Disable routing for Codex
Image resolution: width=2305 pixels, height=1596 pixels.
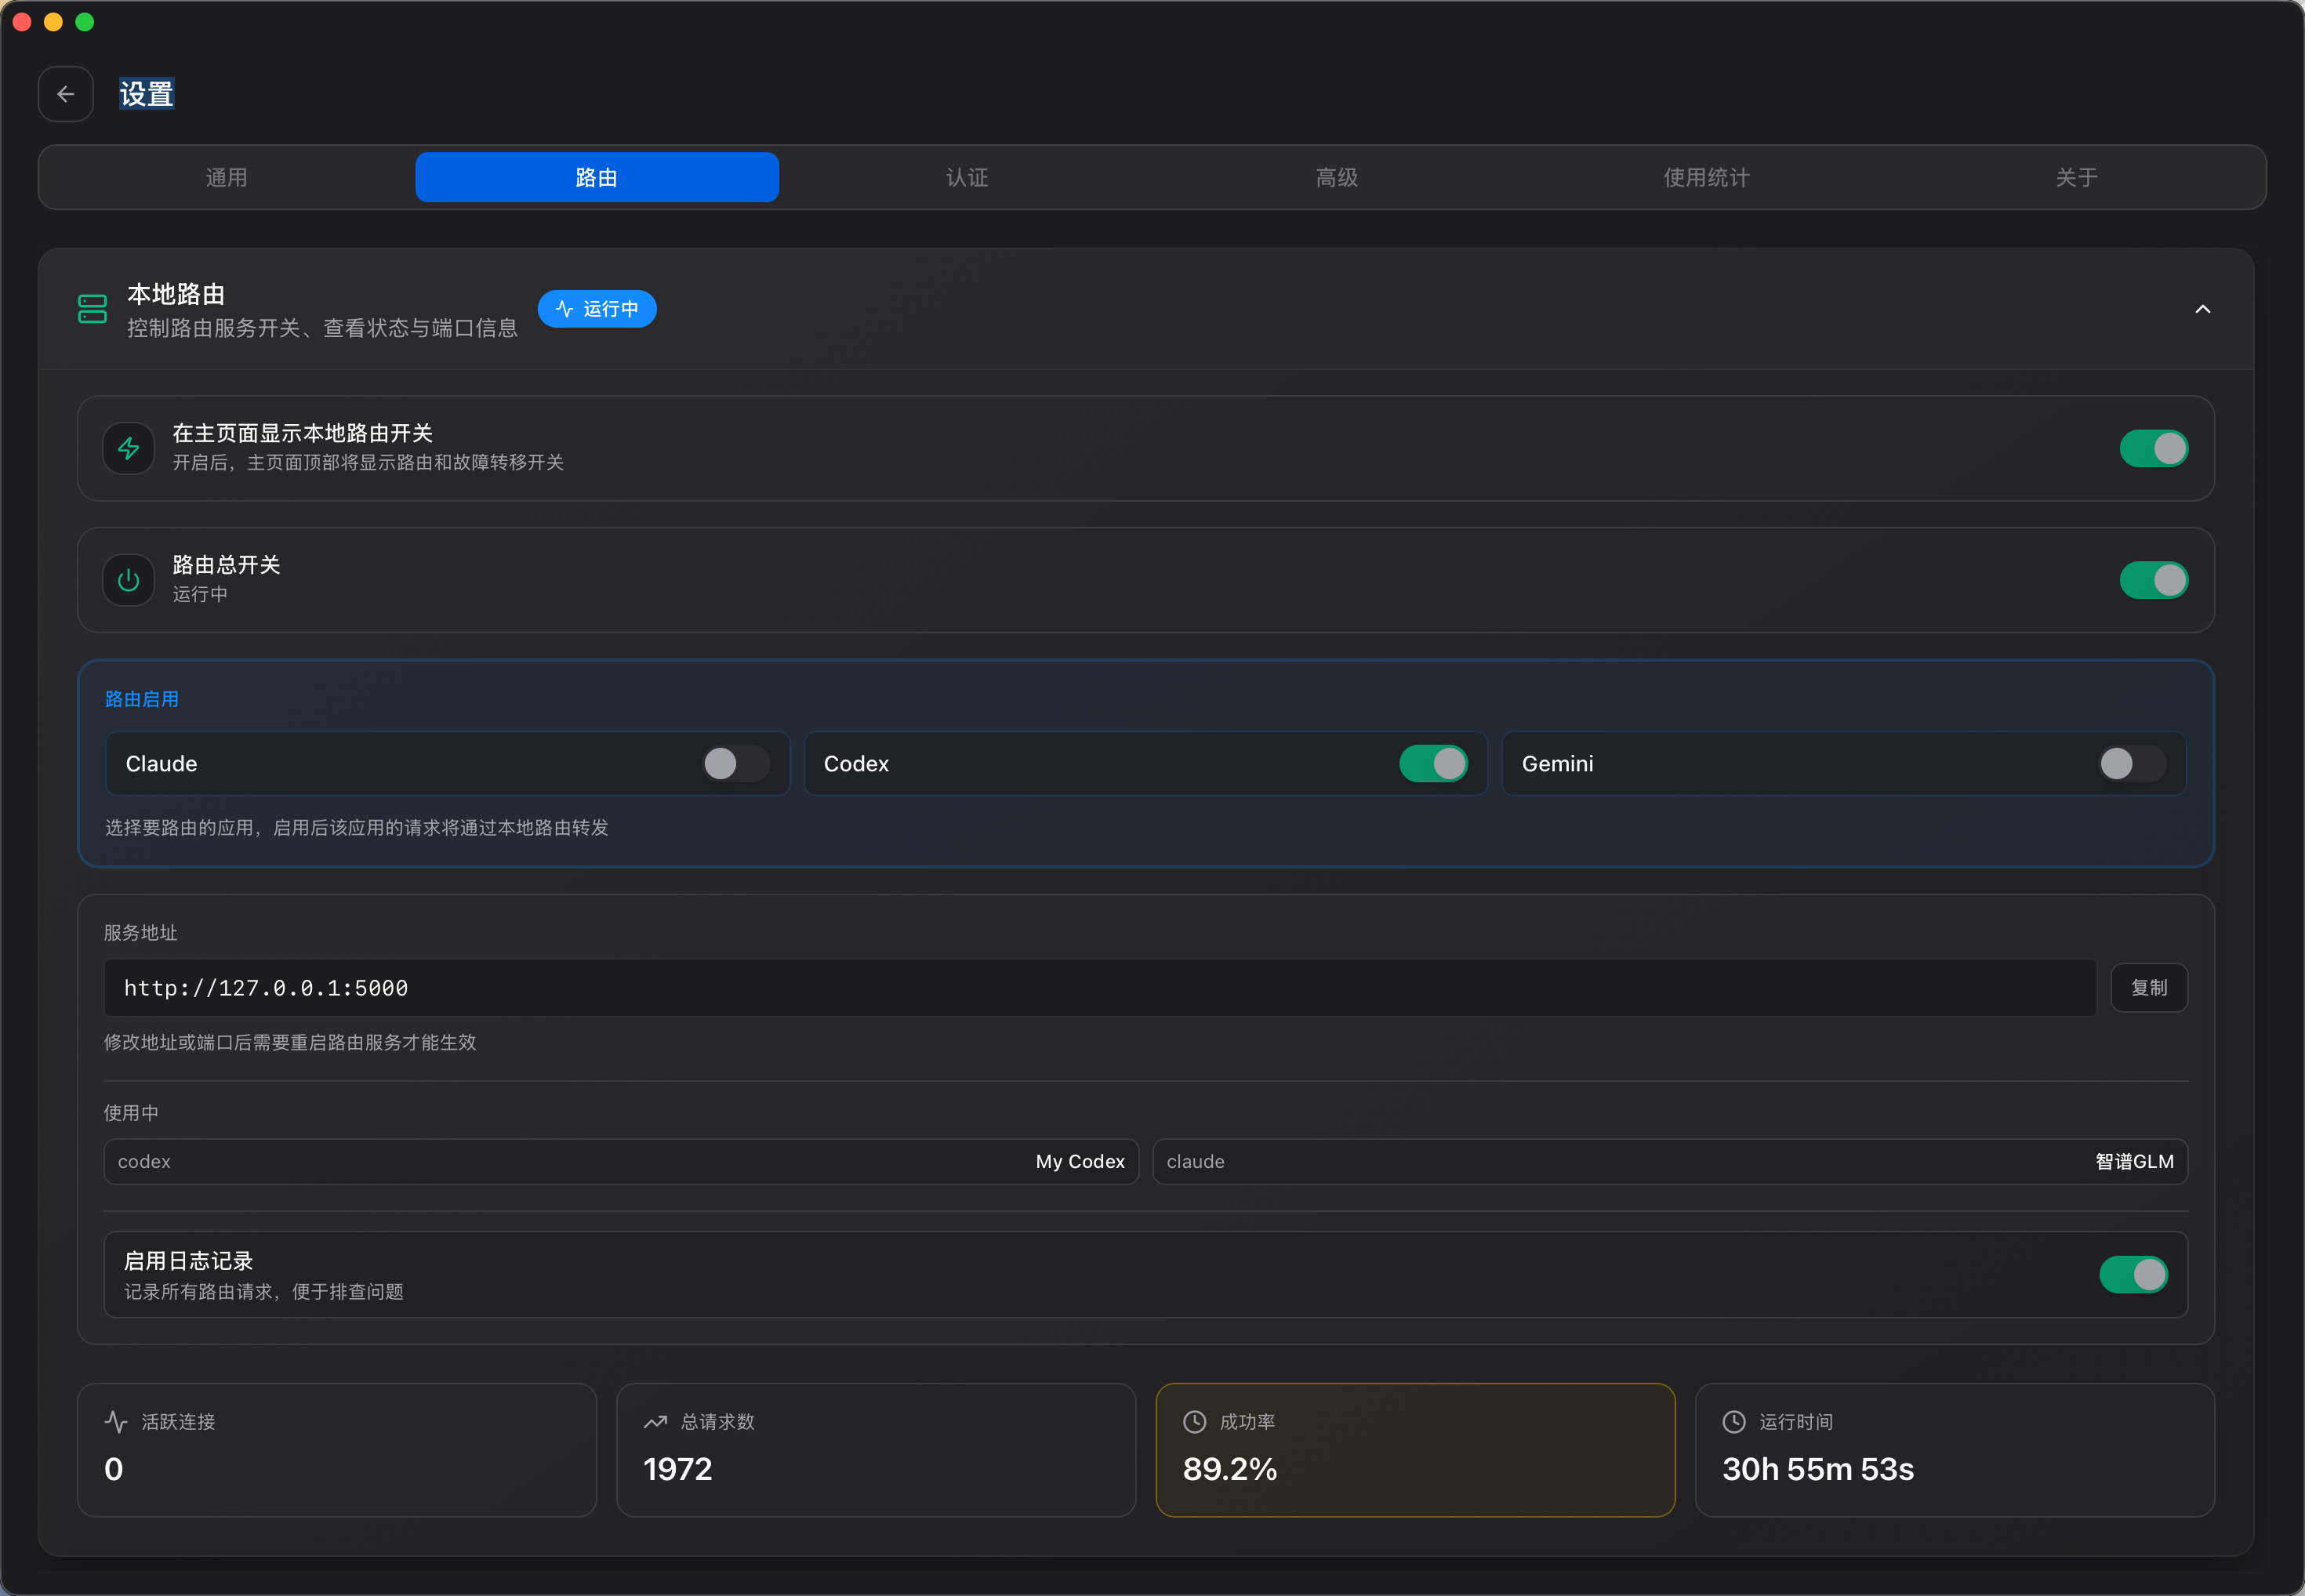tap(1433, 764)
